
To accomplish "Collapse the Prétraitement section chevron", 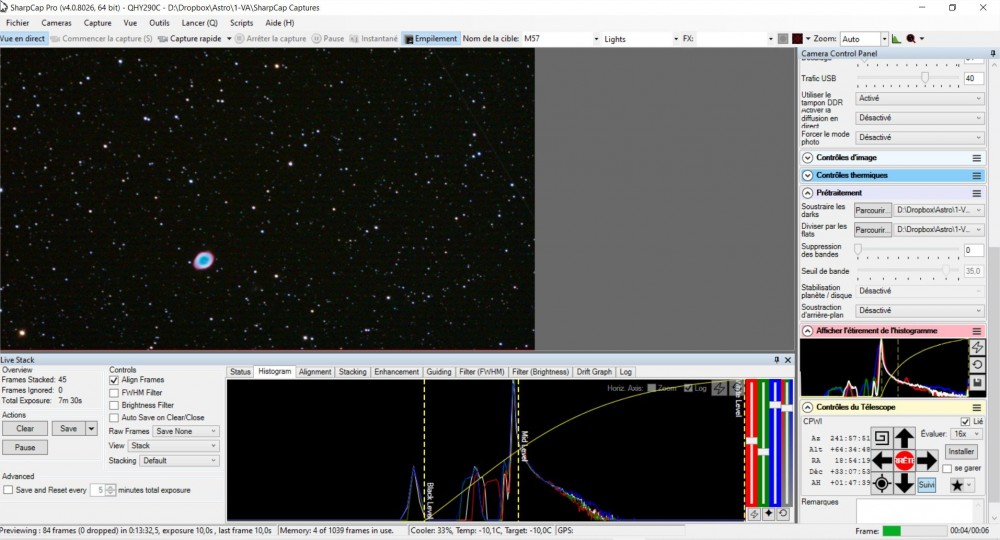I will [x=807, y=193].
